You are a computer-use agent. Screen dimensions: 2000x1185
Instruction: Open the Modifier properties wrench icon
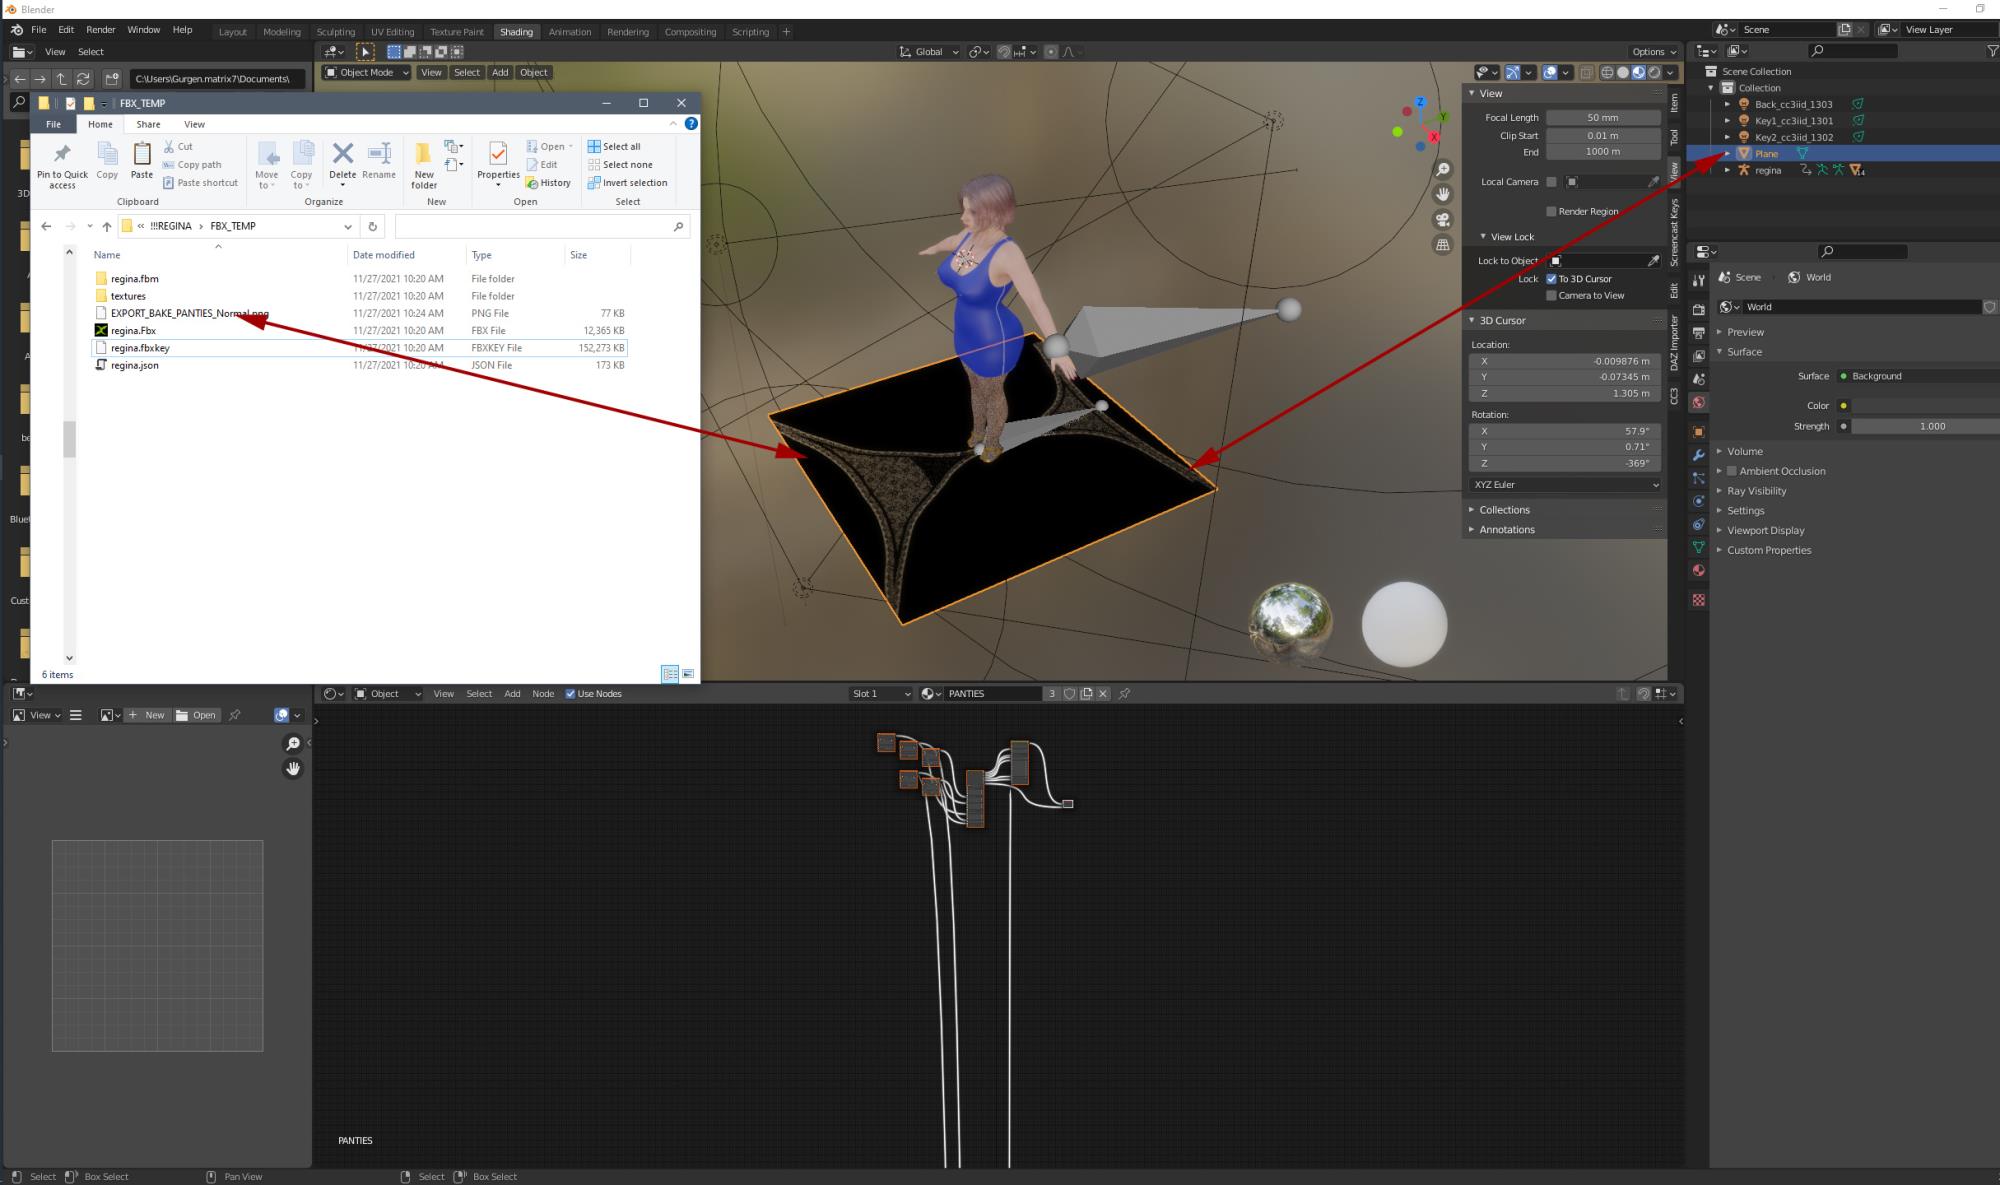click(1698, 455)
